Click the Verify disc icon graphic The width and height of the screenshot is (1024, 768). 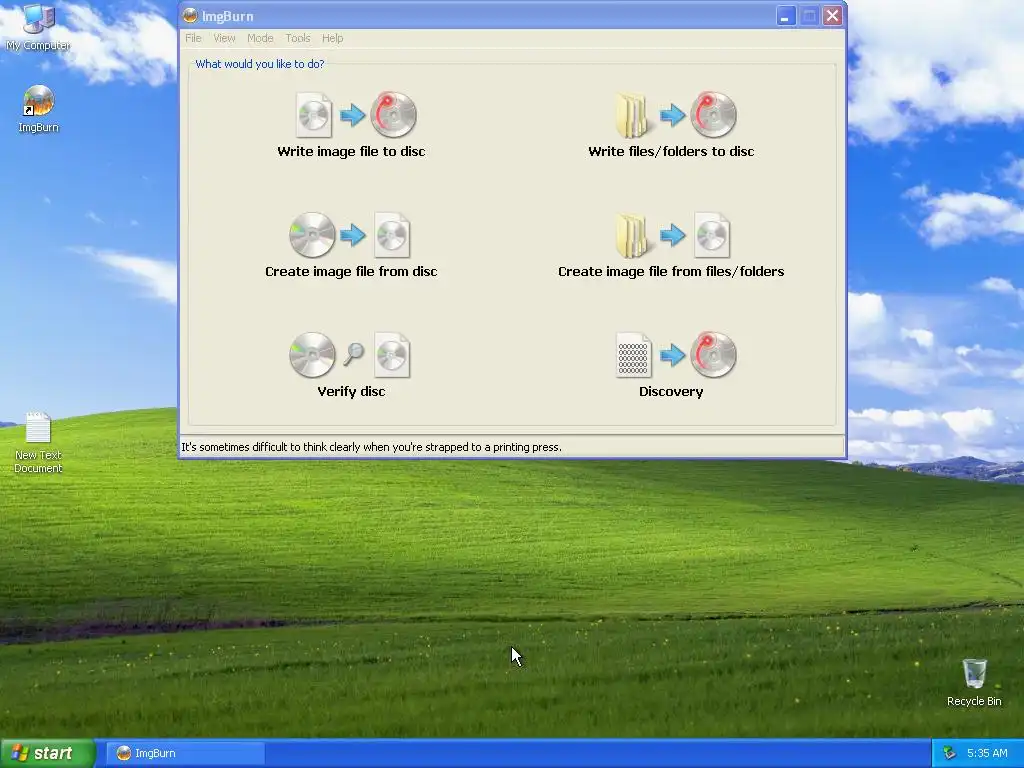(350, 355)
